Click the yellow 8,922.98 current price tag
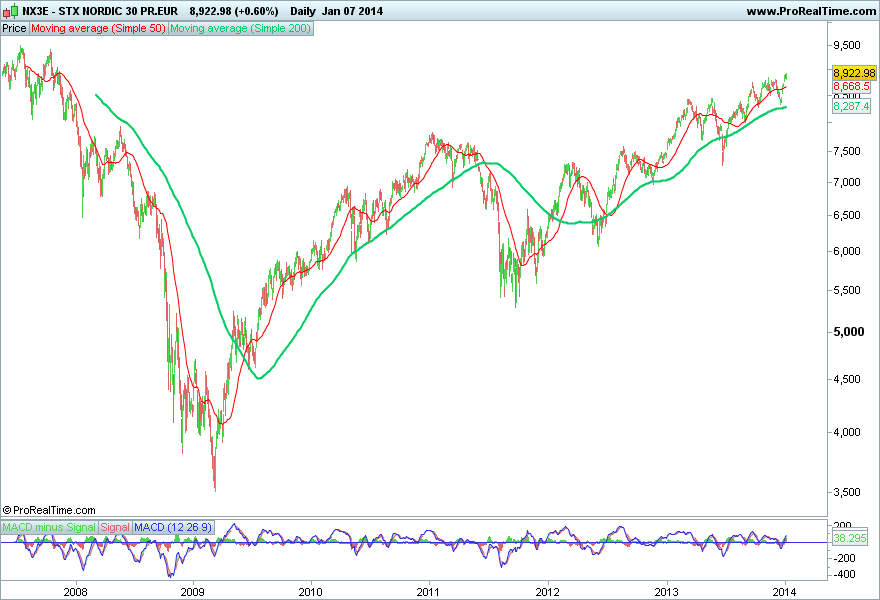Viewport: 880px width, 600px height. tap(854, 73)
